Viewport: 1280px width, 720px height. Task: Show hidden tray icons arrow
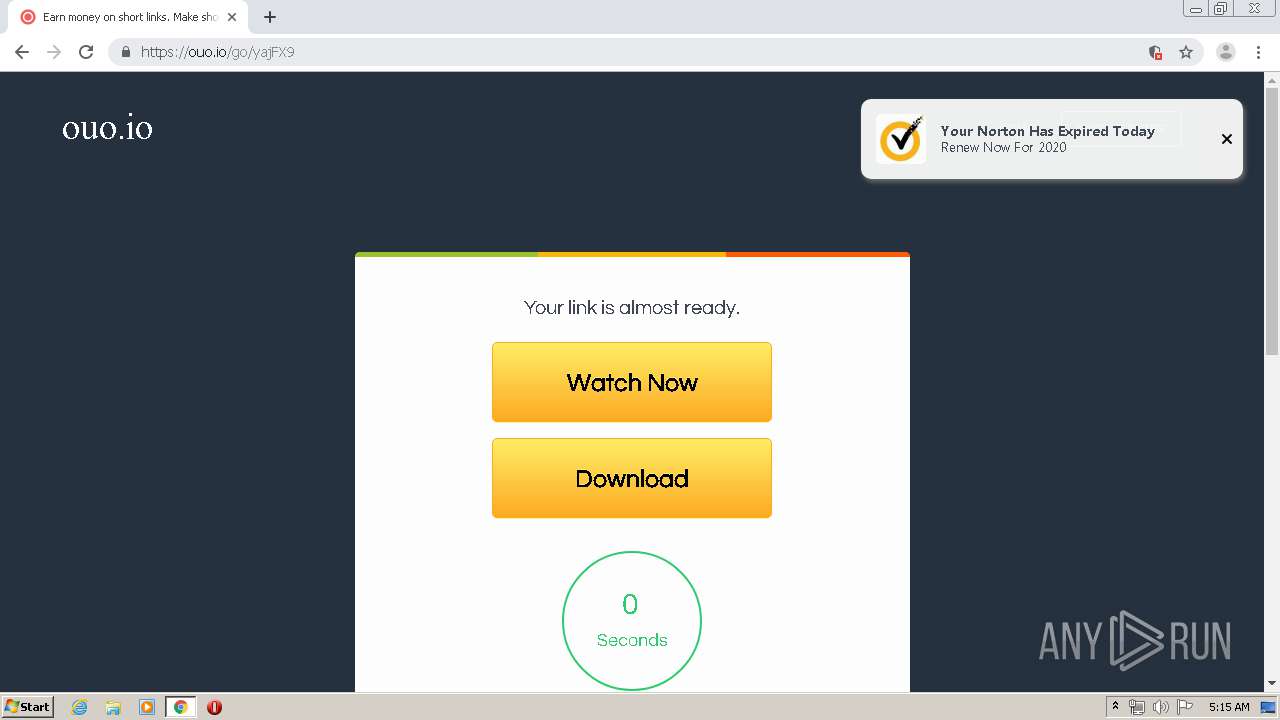[x=1115, y=707]
